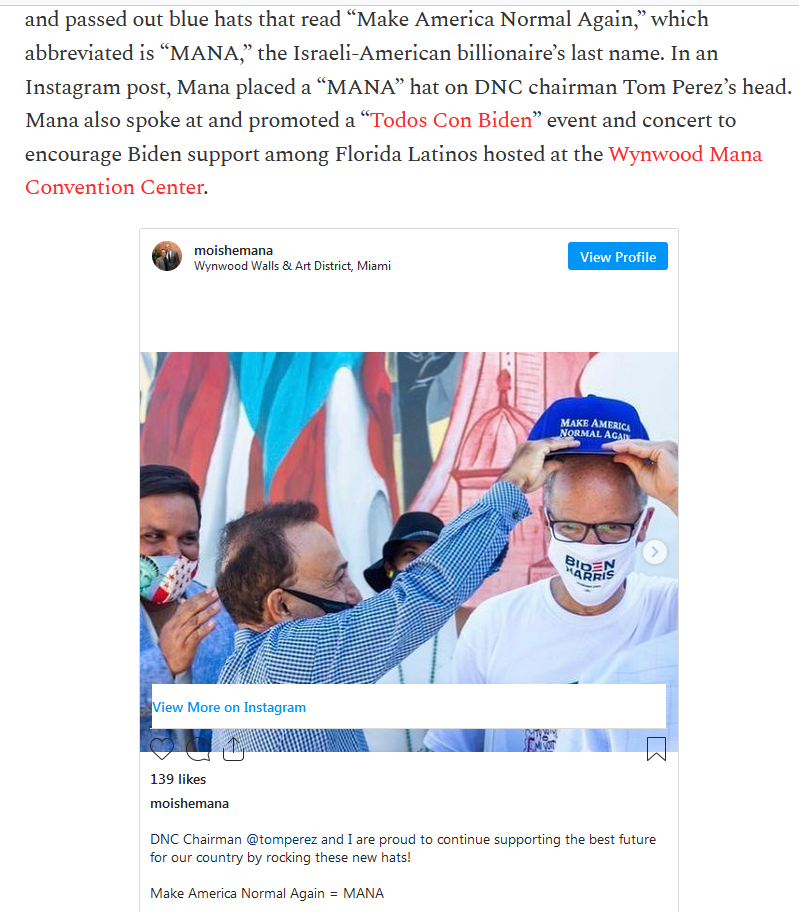Open comments via speech bubble icon
The height and width of the screenshot is (912, 799).
198,749
